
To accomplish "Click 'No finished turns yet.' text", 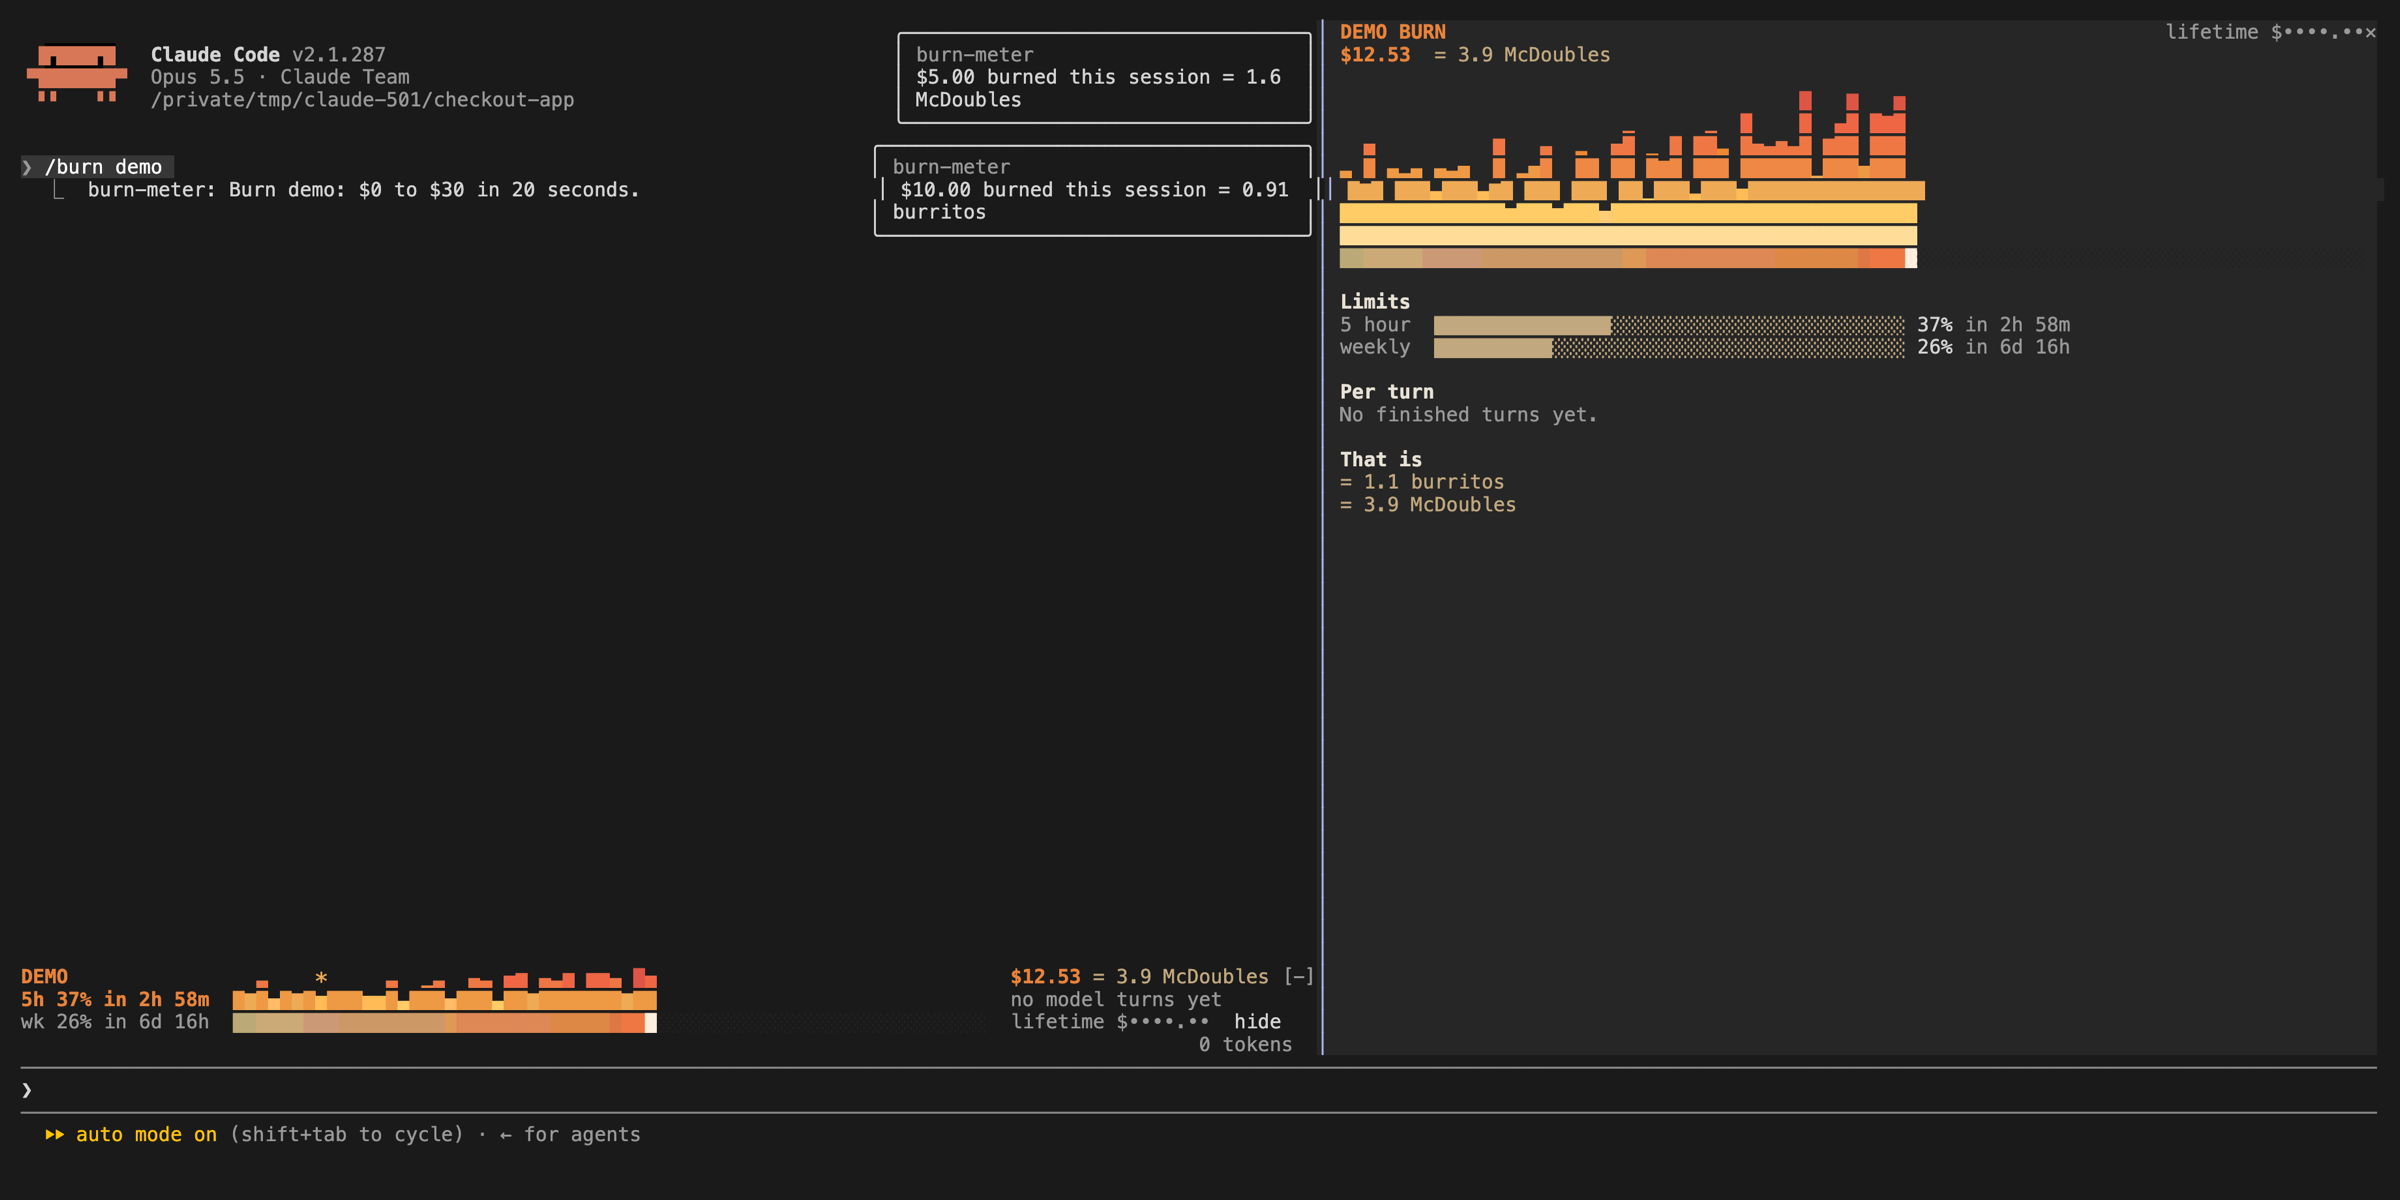I will (1468, 415).
